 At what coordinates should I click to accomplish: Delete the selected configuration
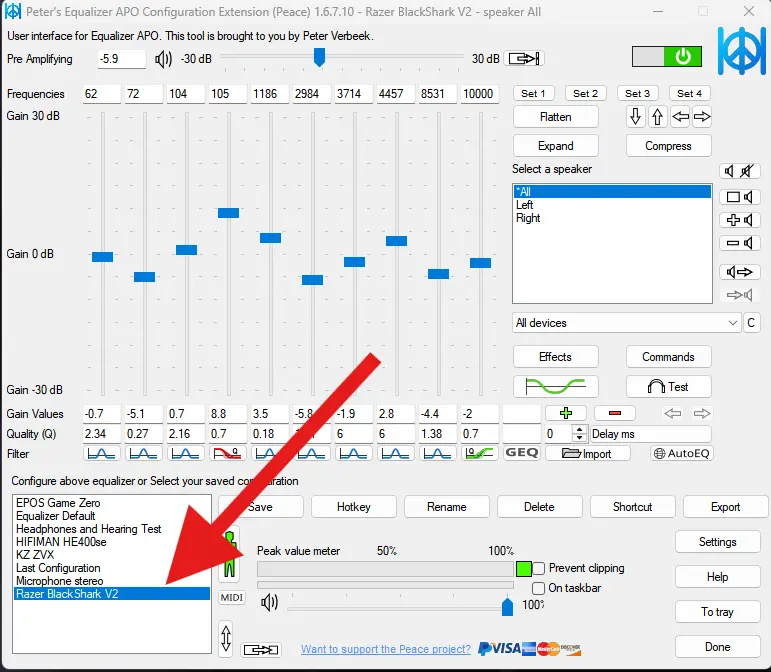pos(539,507)
